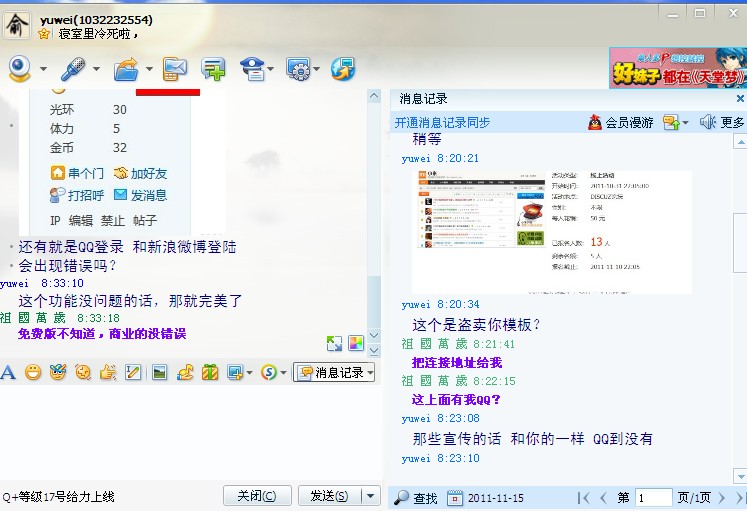The width and height of the screenshot is (747, 511).
Task: Close the 消息记录 panel with X
Action: point(740,99)
